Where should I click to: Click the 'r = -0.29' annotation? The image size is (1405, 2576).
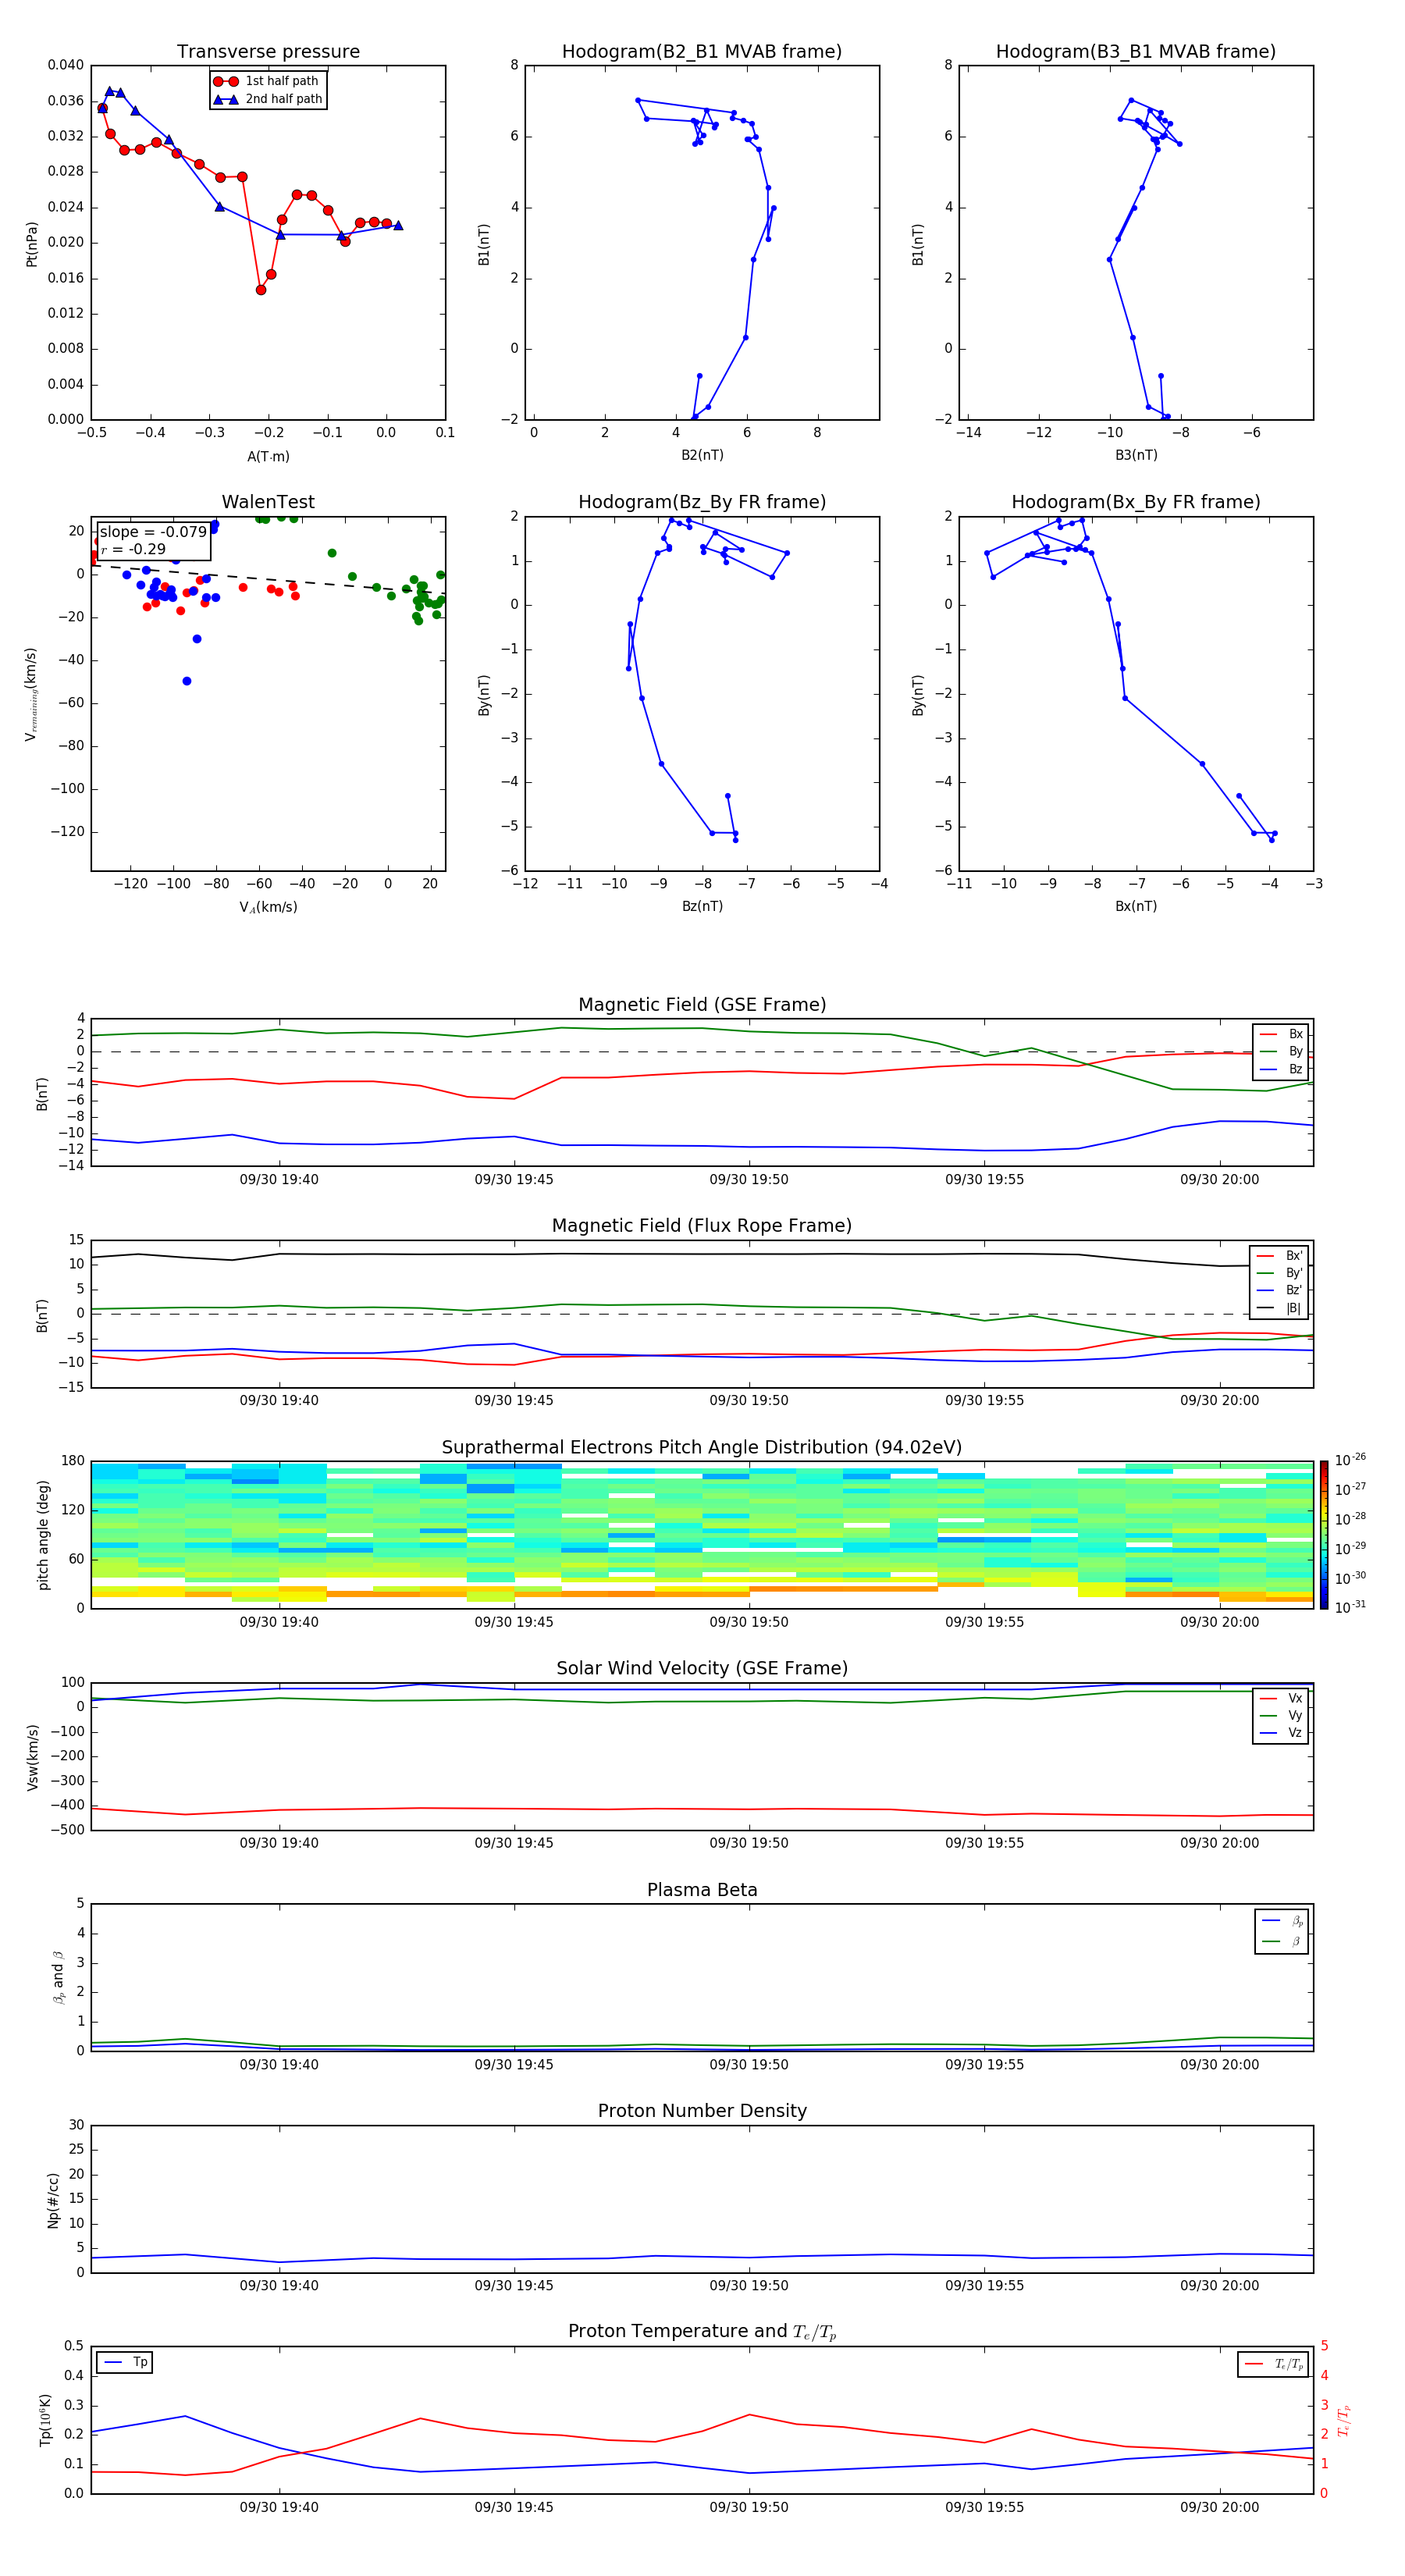click(x=133, y=549)
